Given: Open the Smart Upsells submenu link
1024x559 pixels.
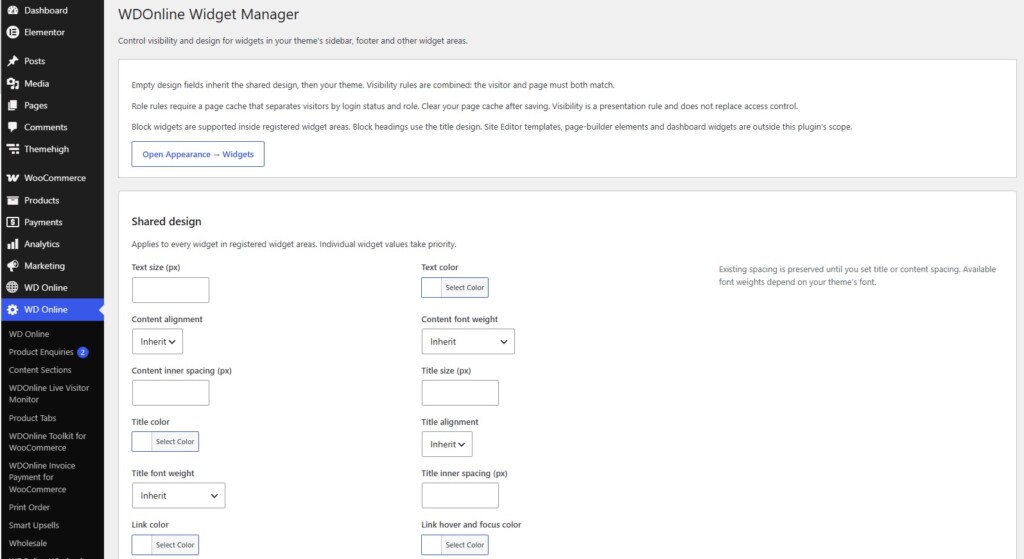Looking at the screenshot, I should point(33,525).
